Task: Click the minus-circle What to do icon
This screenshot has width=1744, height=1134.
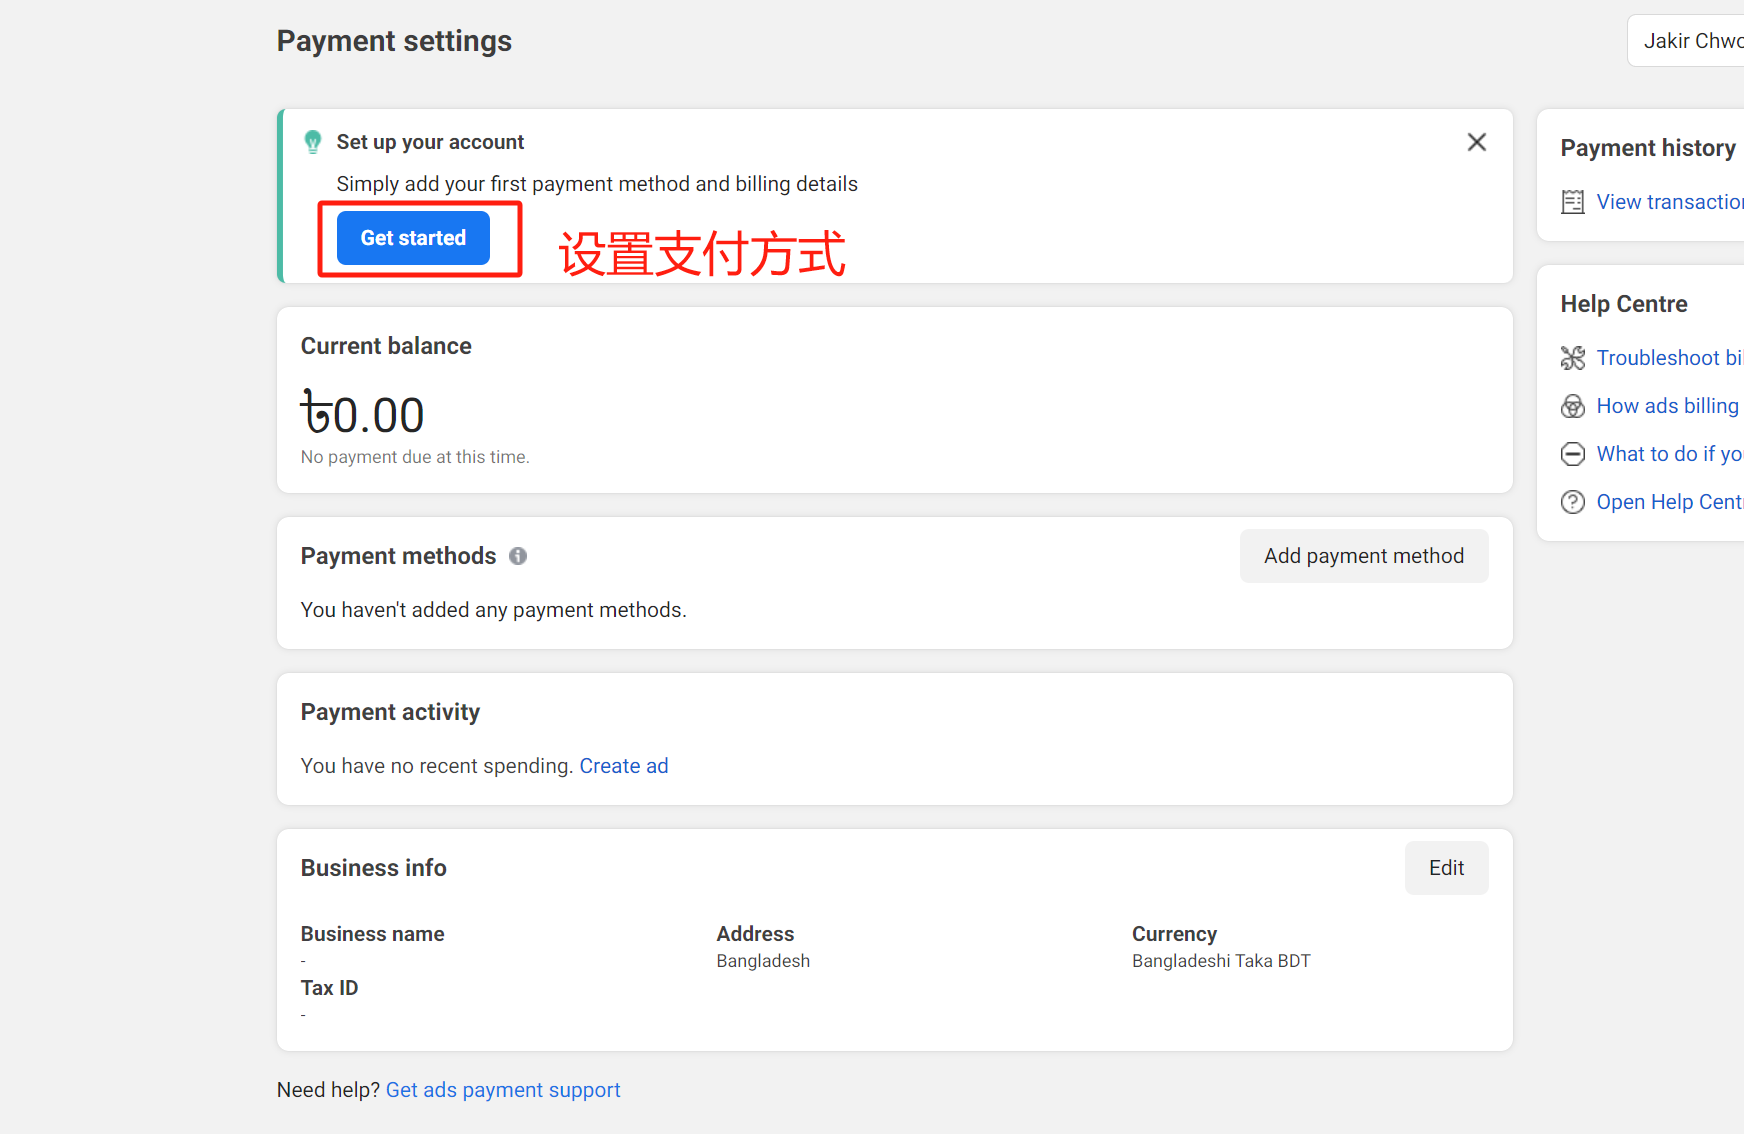Action: click(1573, 454)
